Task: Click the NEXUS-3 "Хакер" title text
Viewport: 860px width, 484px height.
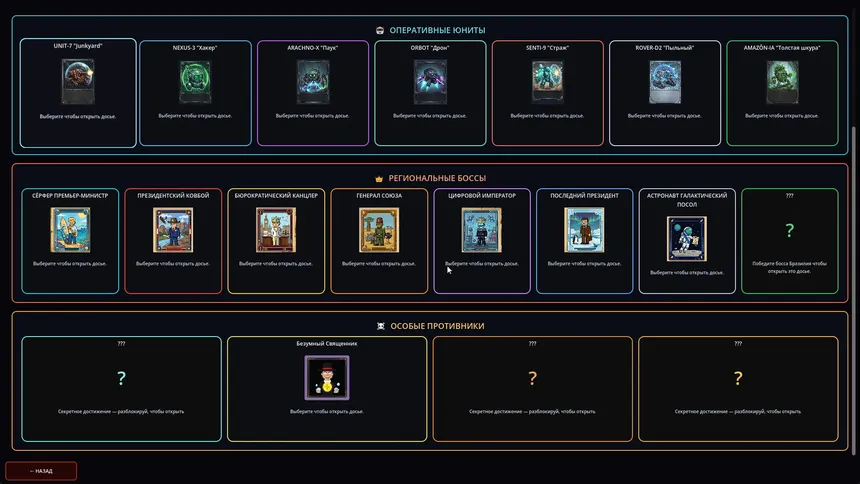Action: (195, 48)
